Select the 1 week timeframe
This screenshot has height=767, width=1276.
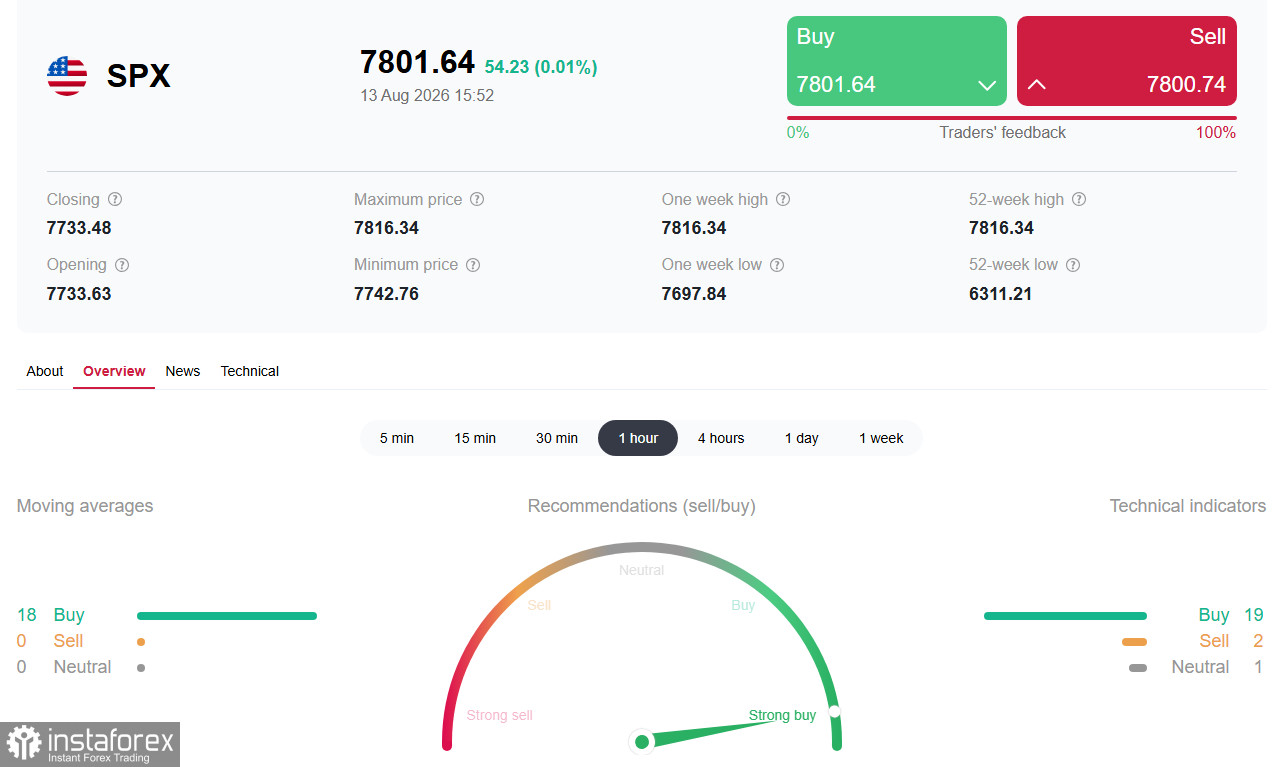(x=881, y=438)
